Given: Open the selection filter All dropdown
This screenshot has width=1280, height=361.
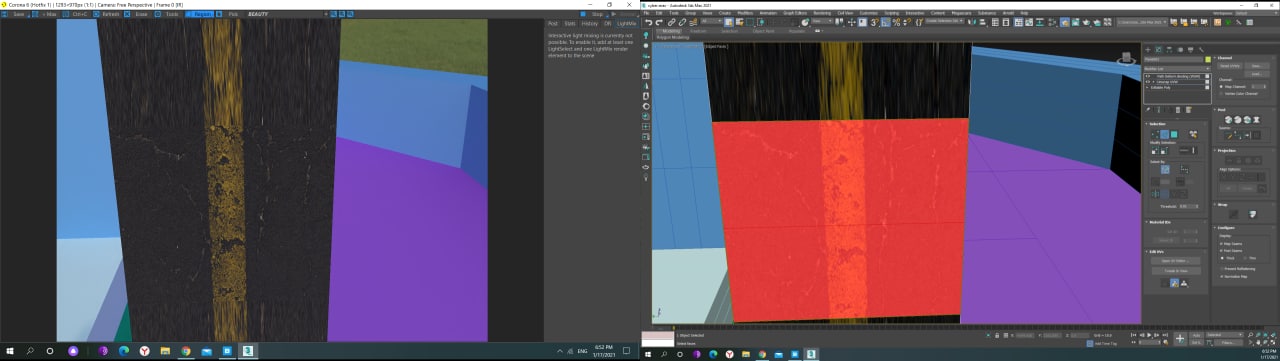Looking at the screenshot, I should (x=712, y=22).
